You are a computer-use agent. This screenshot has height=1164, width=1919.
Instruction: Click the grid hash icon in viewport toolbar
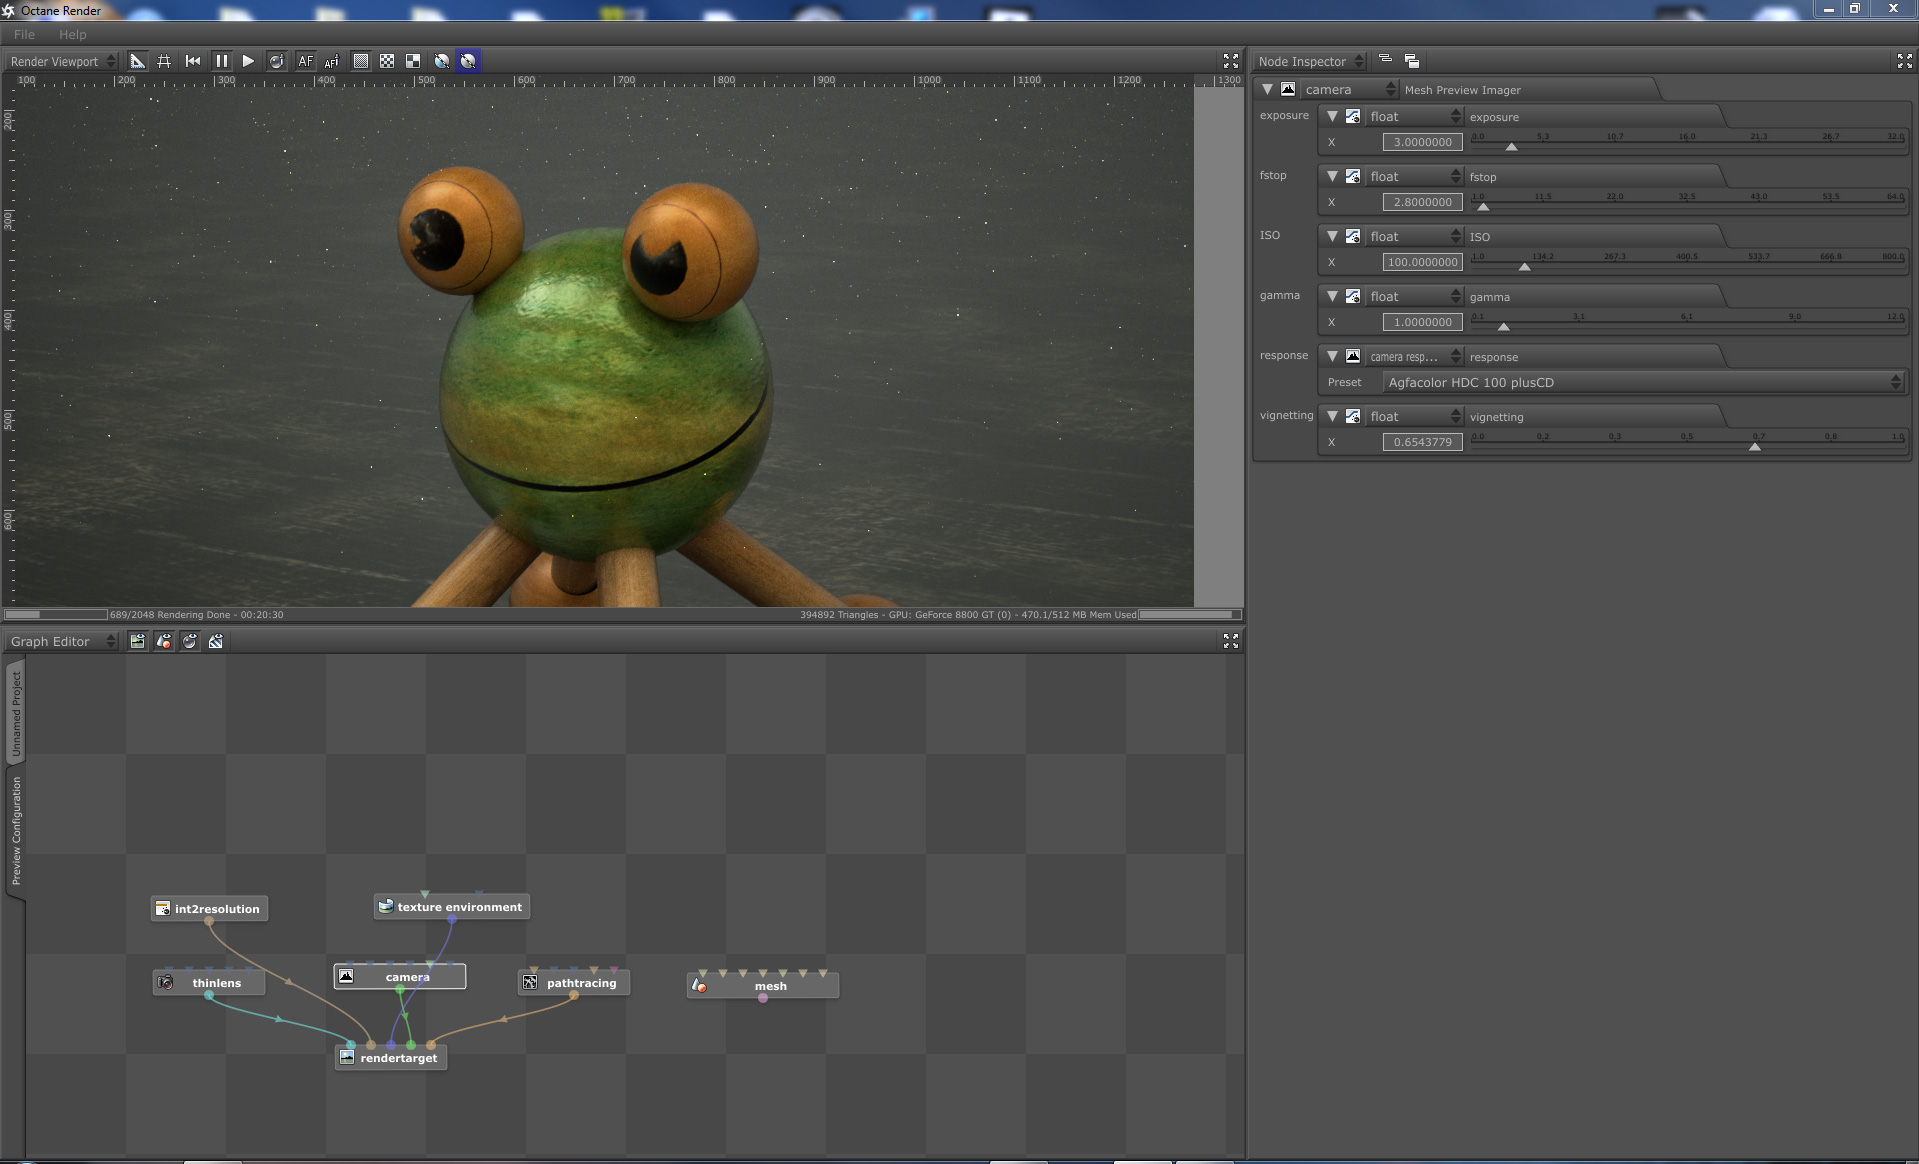[164, 61]
